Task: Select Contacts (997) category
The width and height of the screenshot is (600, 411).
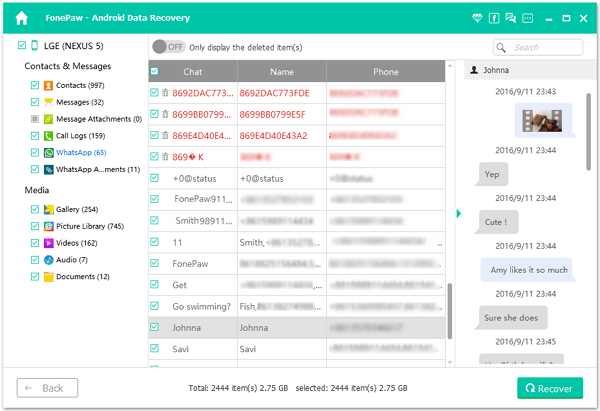Action: (80, 85)
